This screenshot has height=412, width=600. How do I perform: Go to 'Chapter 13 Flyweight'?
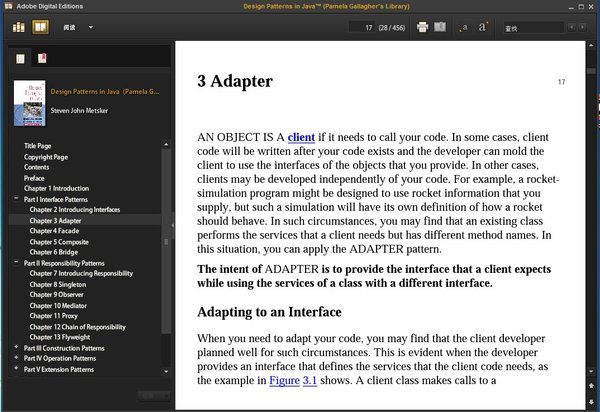click(60, 337)
